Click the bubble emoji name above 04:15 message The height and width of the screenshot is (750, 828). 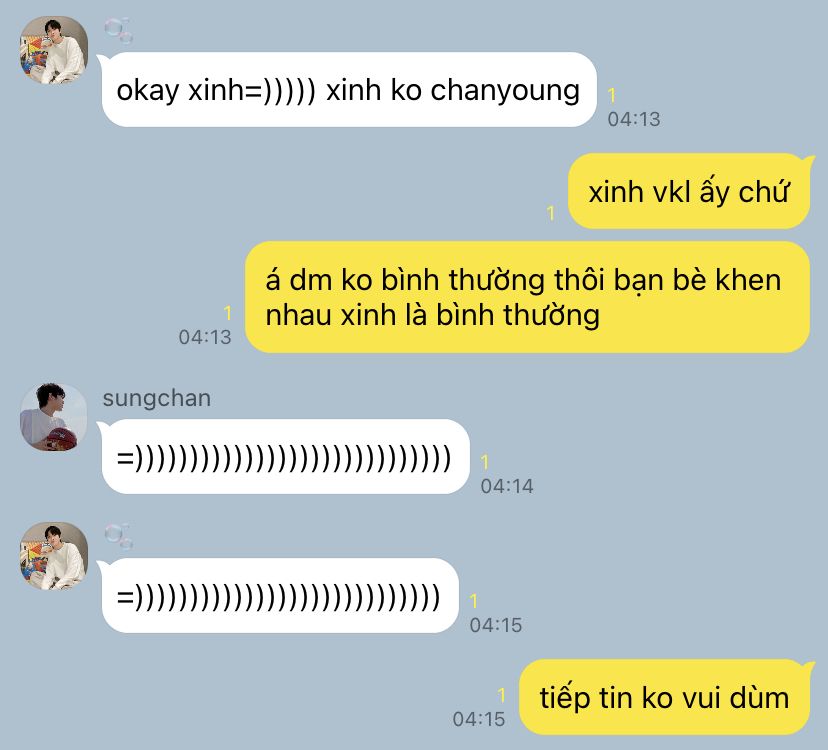click(118, 537)
